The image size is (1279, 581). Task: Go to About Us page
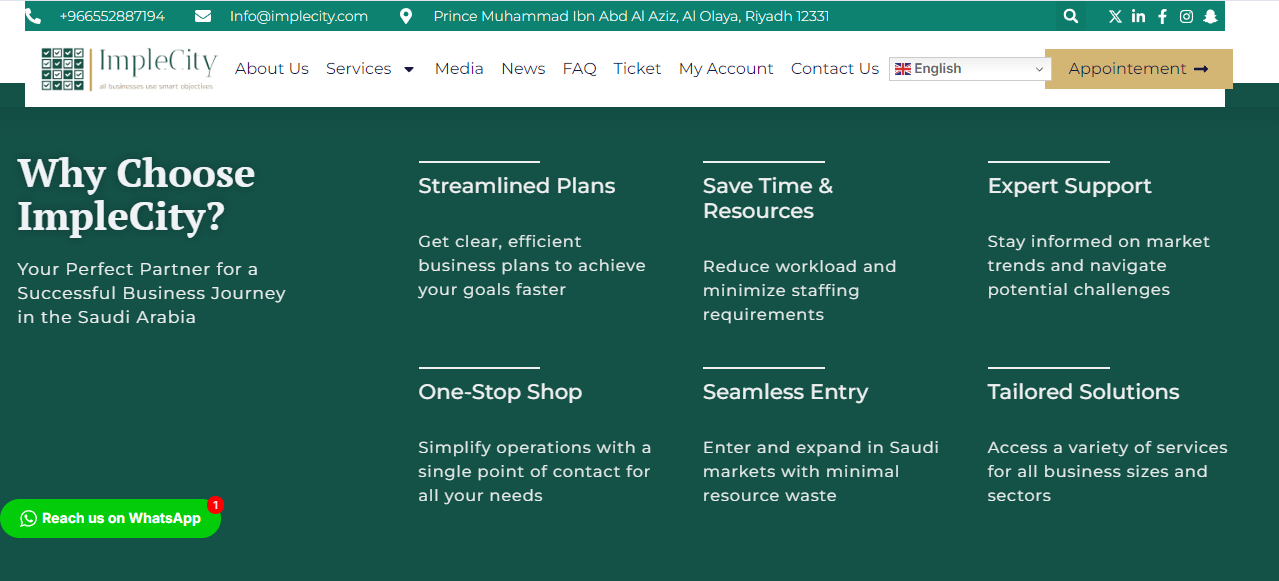(x=272, y=69)
